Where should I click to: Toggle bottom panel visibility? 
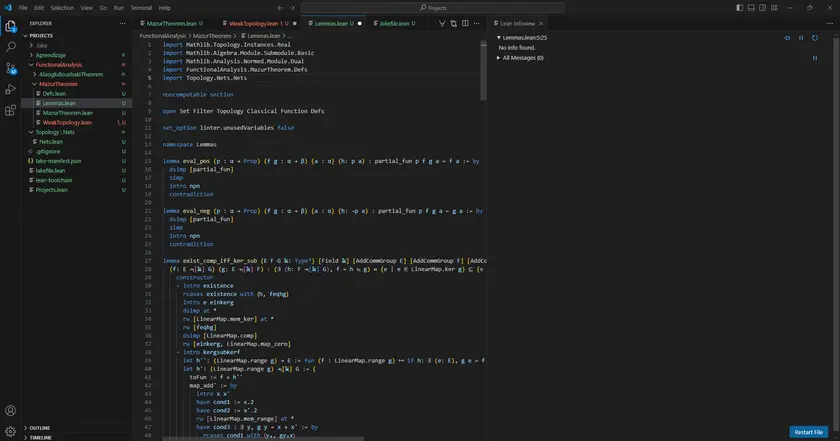[x=751, y=8]
